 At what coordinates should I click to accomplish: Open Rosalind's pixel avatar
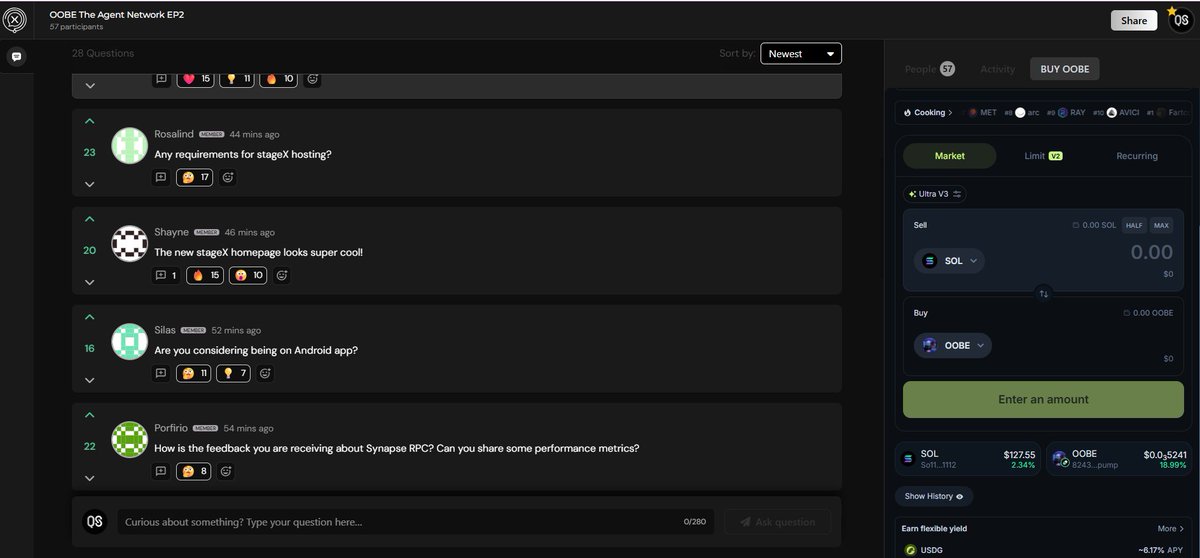click(130, 146)
